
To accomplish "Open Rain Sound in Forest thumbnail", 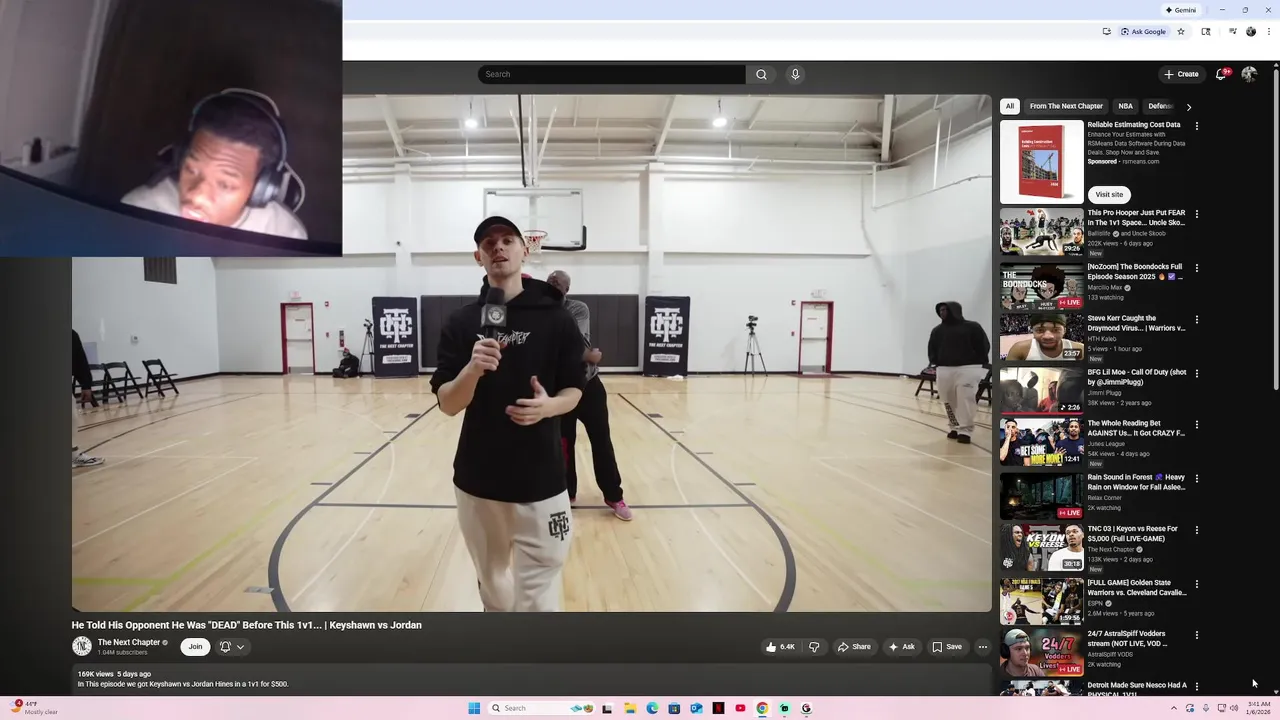I will point(1041,495).
